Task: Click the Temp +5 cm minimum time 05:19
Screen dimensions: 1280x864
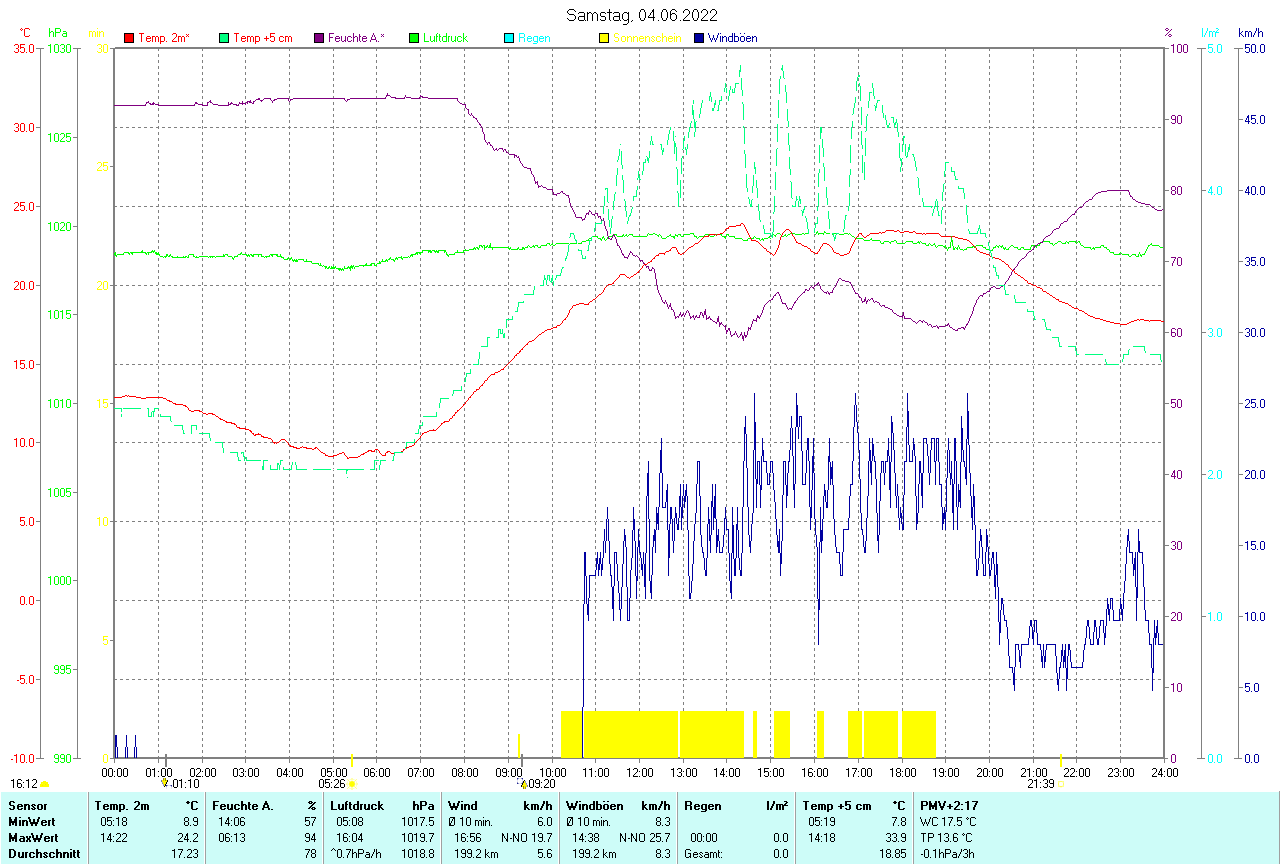Action: (822, 822)
